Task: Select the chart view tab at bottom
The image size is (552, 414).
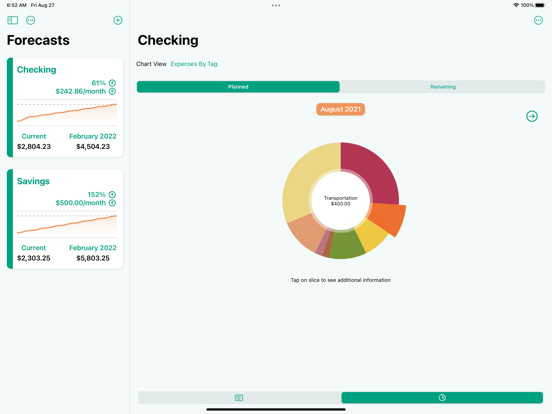Action: tap(442, 397)
